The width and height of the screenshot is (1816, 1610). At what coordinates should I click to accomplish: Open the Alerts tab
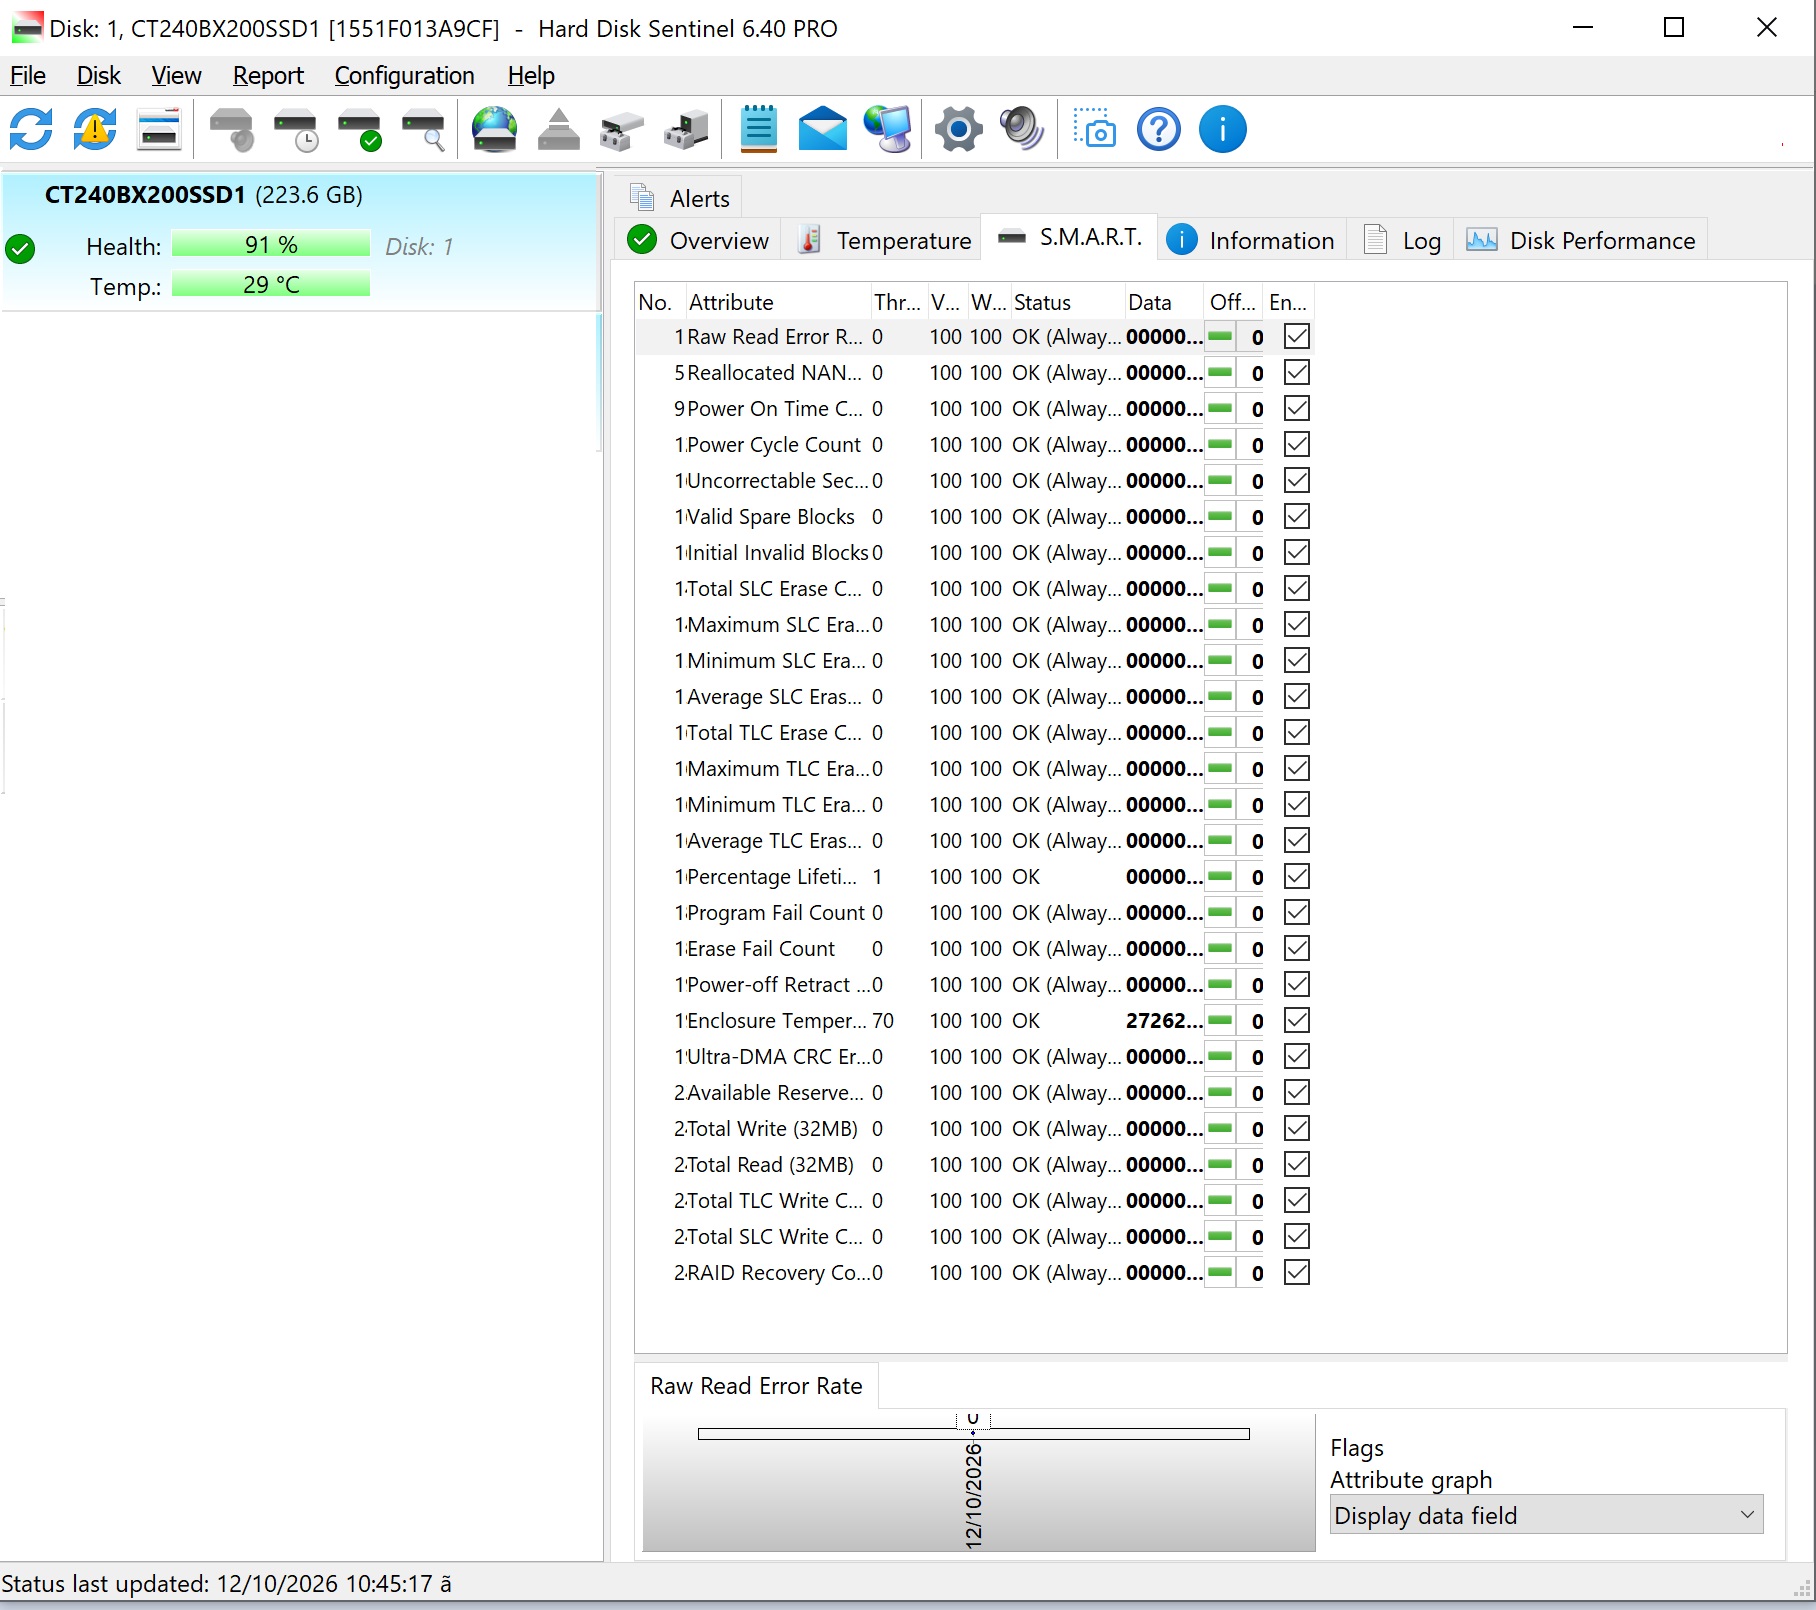click(679, 198)
